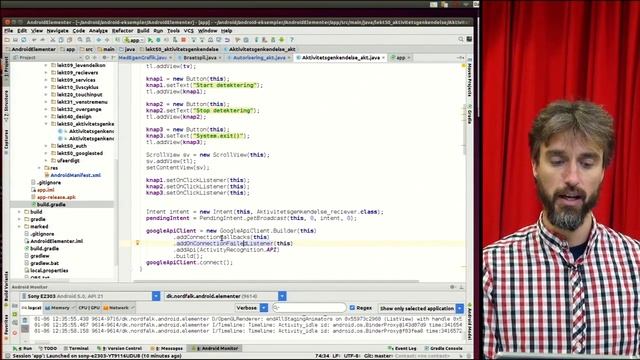Click the red Stop icon in toolbar
The image size is (640, 360).
click(184, 40)
